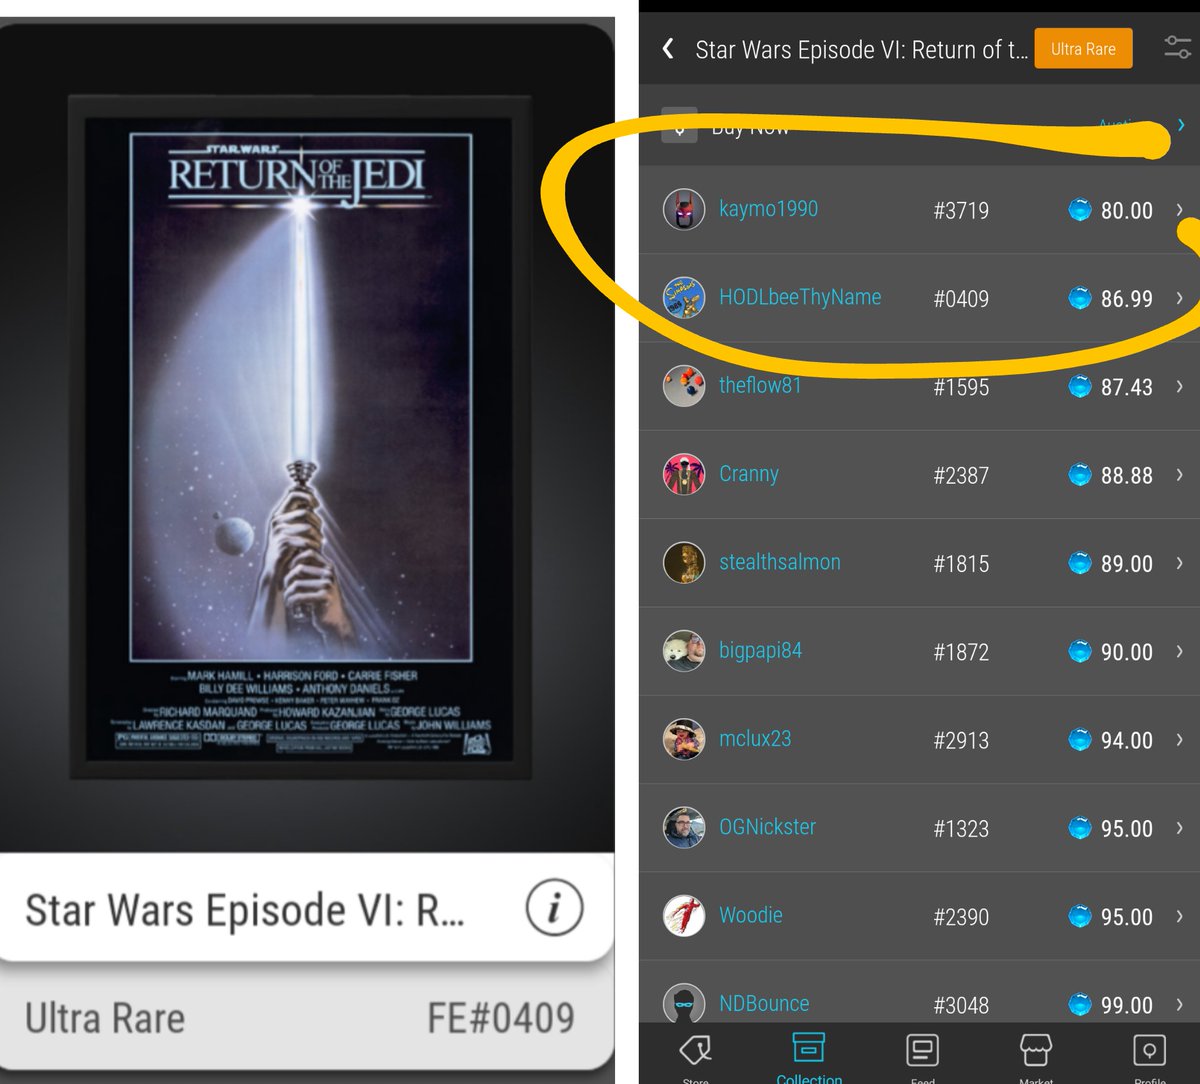
Task: Open the Store tab
Action: (695, 1057)
